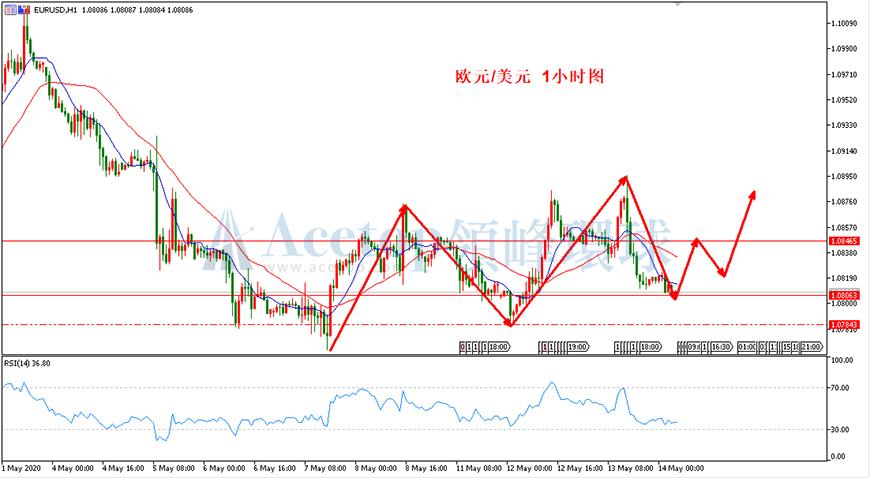Select the EURUSD,H1 chart symbol label
This screenshot has height=478, width=870.
55,10
